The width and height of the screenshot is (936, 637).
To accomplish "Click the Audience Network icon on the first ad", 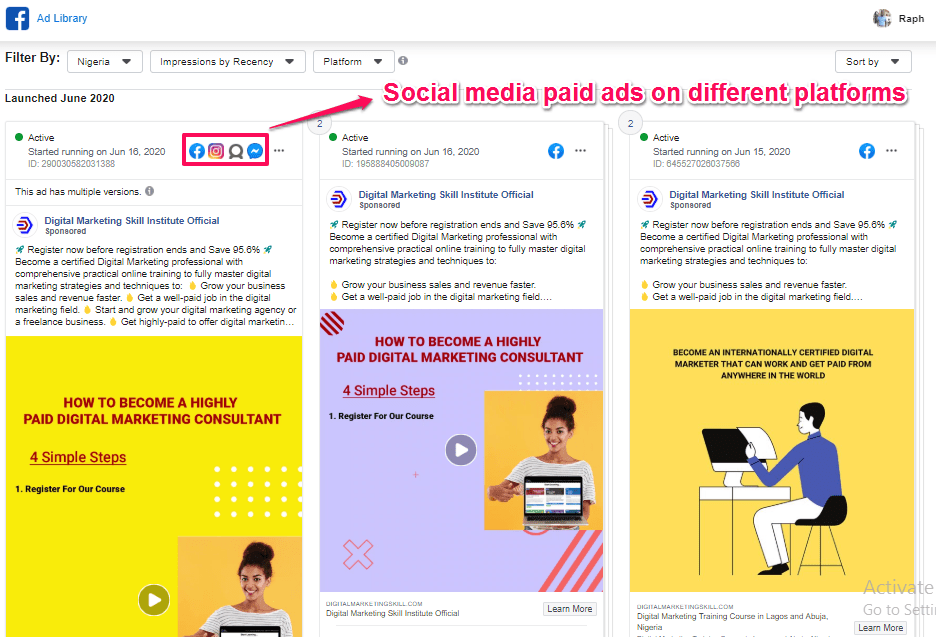I will (235, 151).
